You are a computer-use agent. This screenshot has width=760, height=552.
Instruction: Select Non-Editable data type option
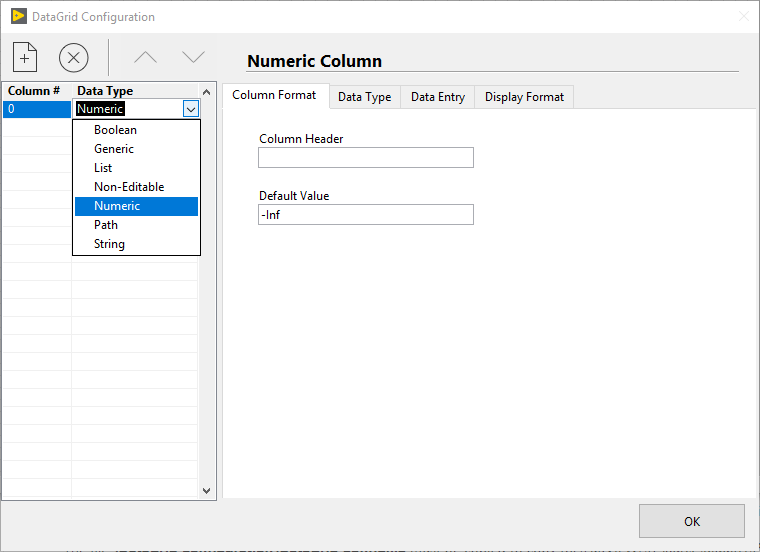point(128,187)
